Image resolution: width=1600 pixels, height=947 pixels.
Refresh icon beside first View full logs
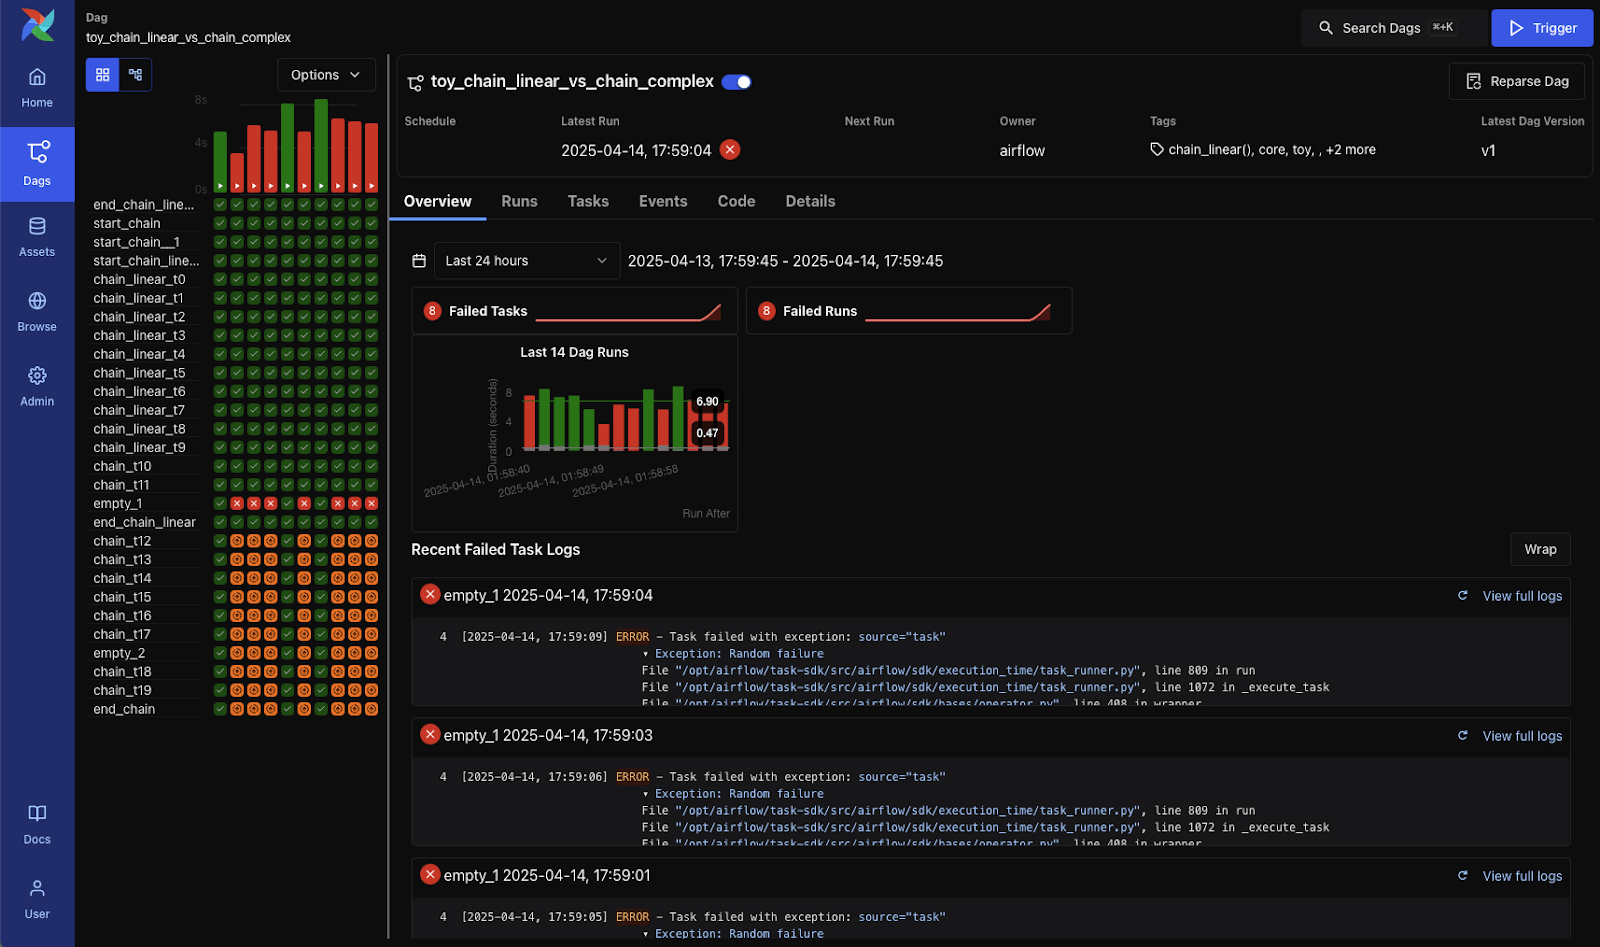tap(1462, 596)
